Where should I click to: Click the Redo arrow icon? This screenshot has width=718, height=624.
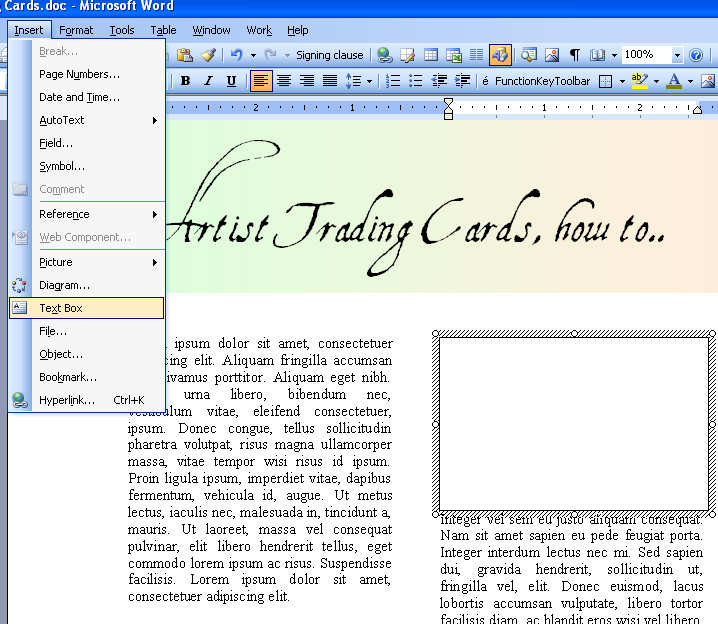[x=271, y=55]
